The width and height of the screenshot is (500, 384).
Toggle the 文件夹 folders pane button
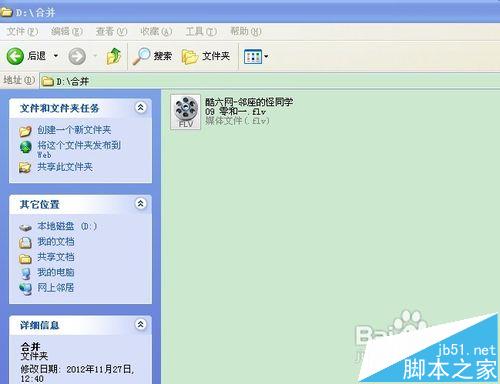[x=206, y=56]
